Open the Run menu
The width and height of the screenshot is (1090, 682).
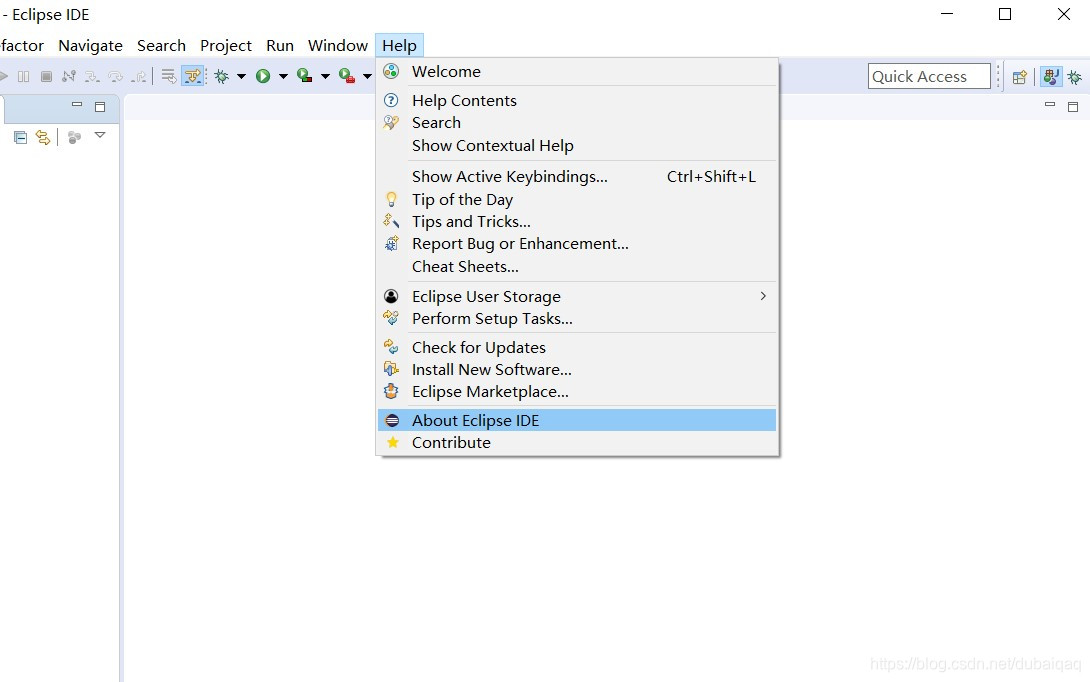tap(279, 45)
